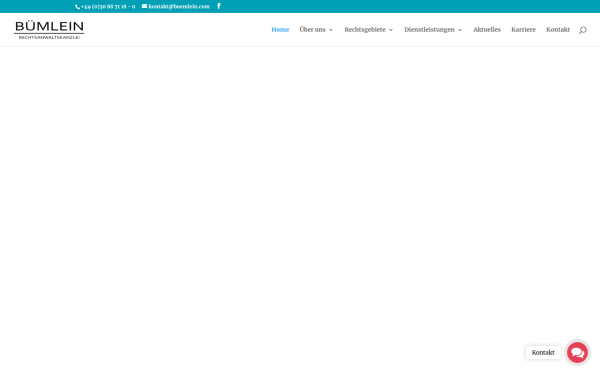Screen dimensions: 600x375
Task: Go to the Home menu item
Action: point(280,30)
